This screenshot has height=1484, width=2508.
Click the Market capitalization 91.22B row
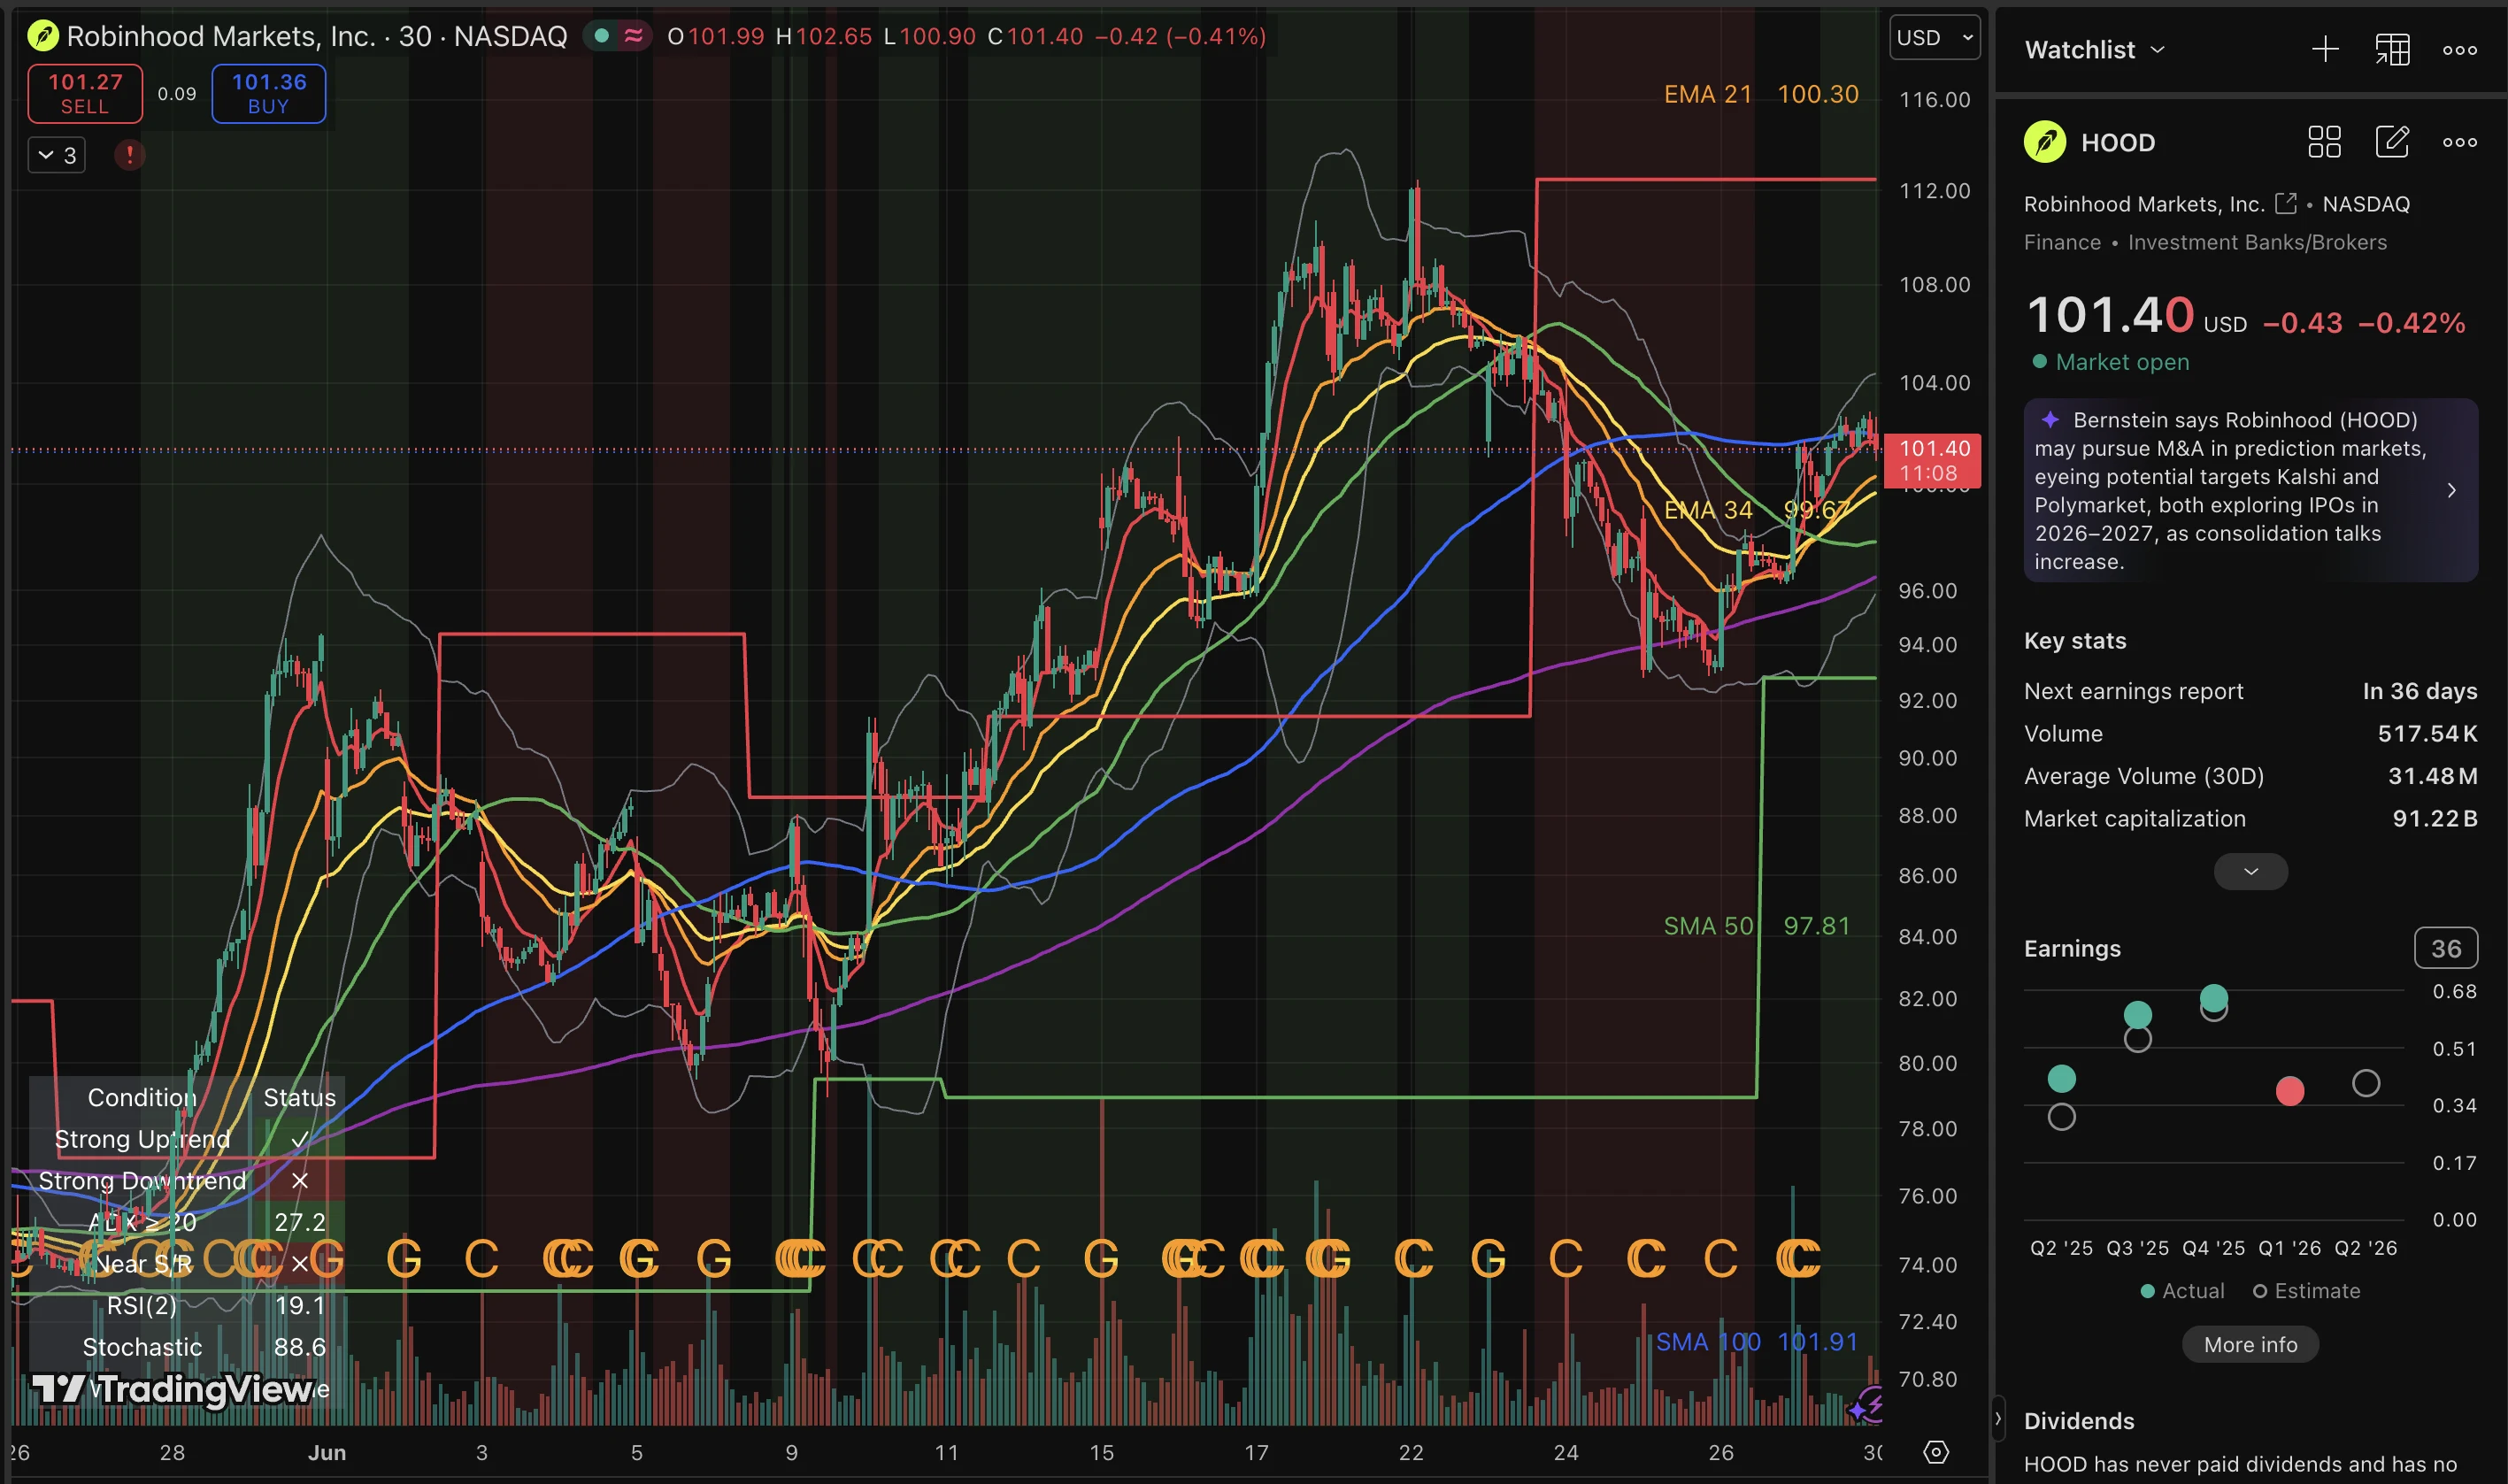tap(2250, 819)
